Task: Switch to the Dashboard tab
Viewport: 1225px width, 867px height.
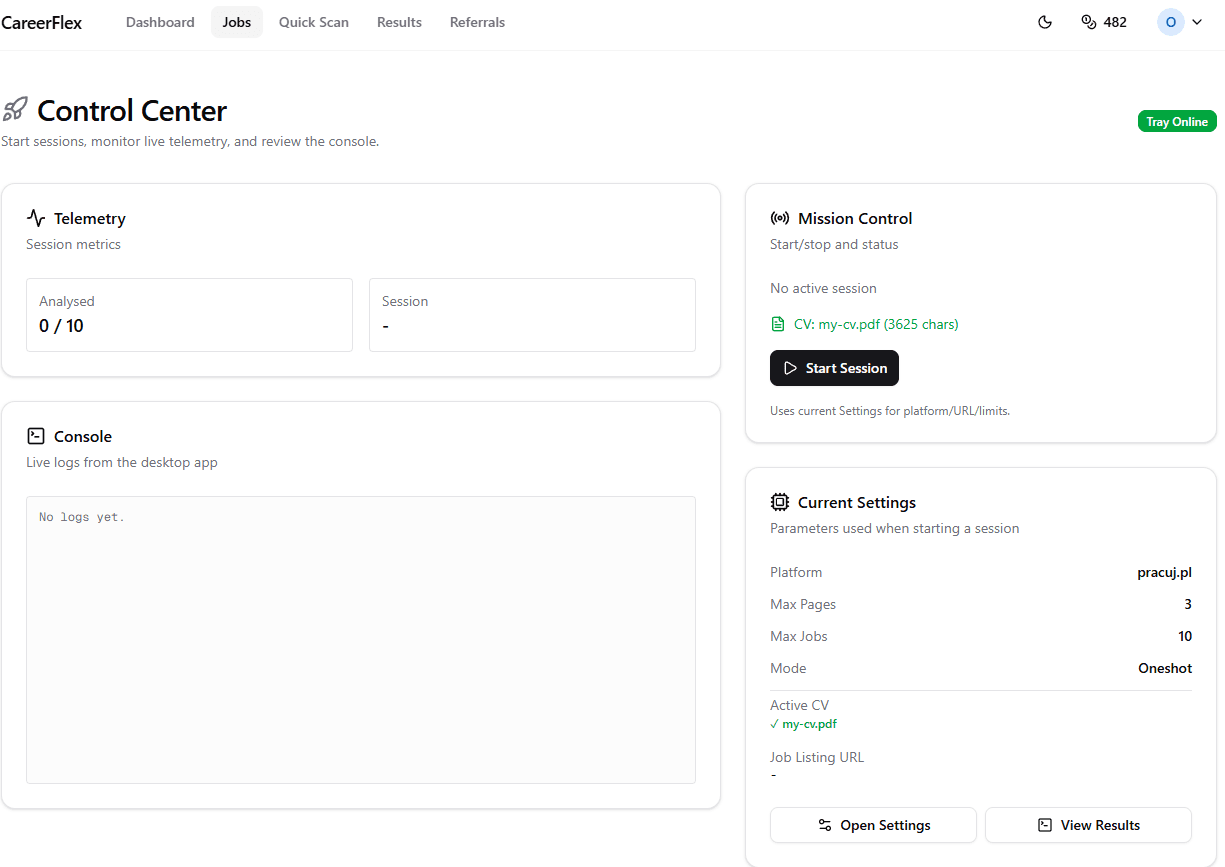Action: [x=160, y=21]
